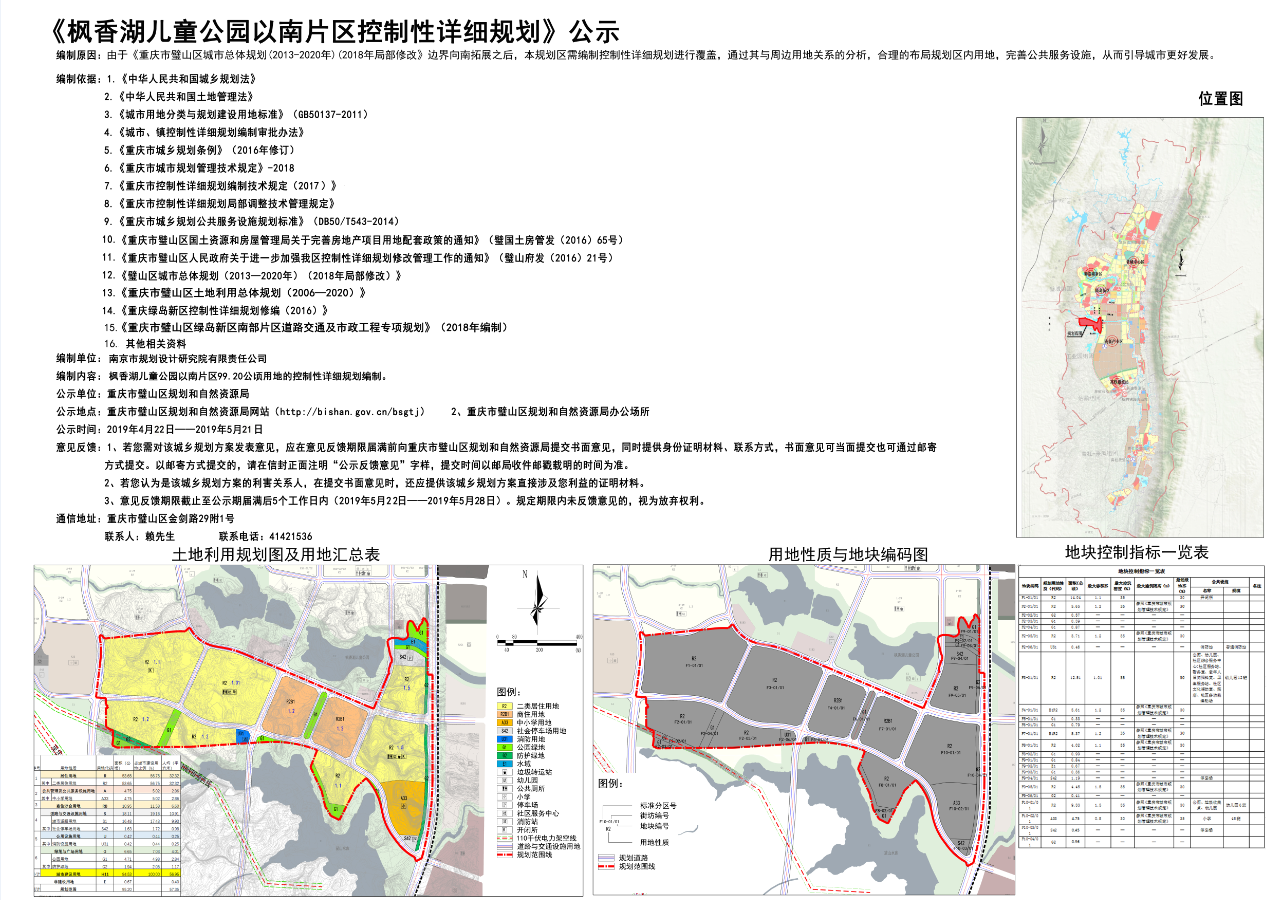Viewport: 1272px width, 900px height.
Task: Click 规划范围线 symbol in land-use map legend
Action: (505, 854)
